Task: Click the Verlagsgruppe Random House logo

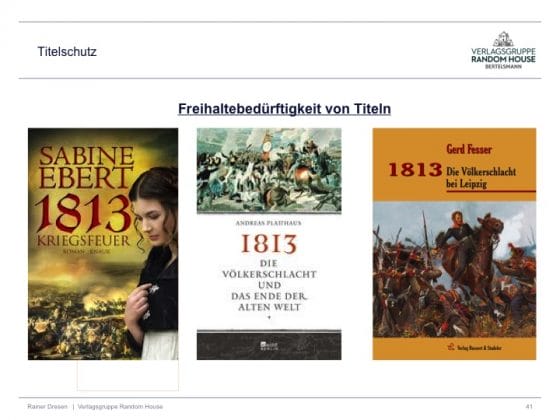Action: point(503,50)
